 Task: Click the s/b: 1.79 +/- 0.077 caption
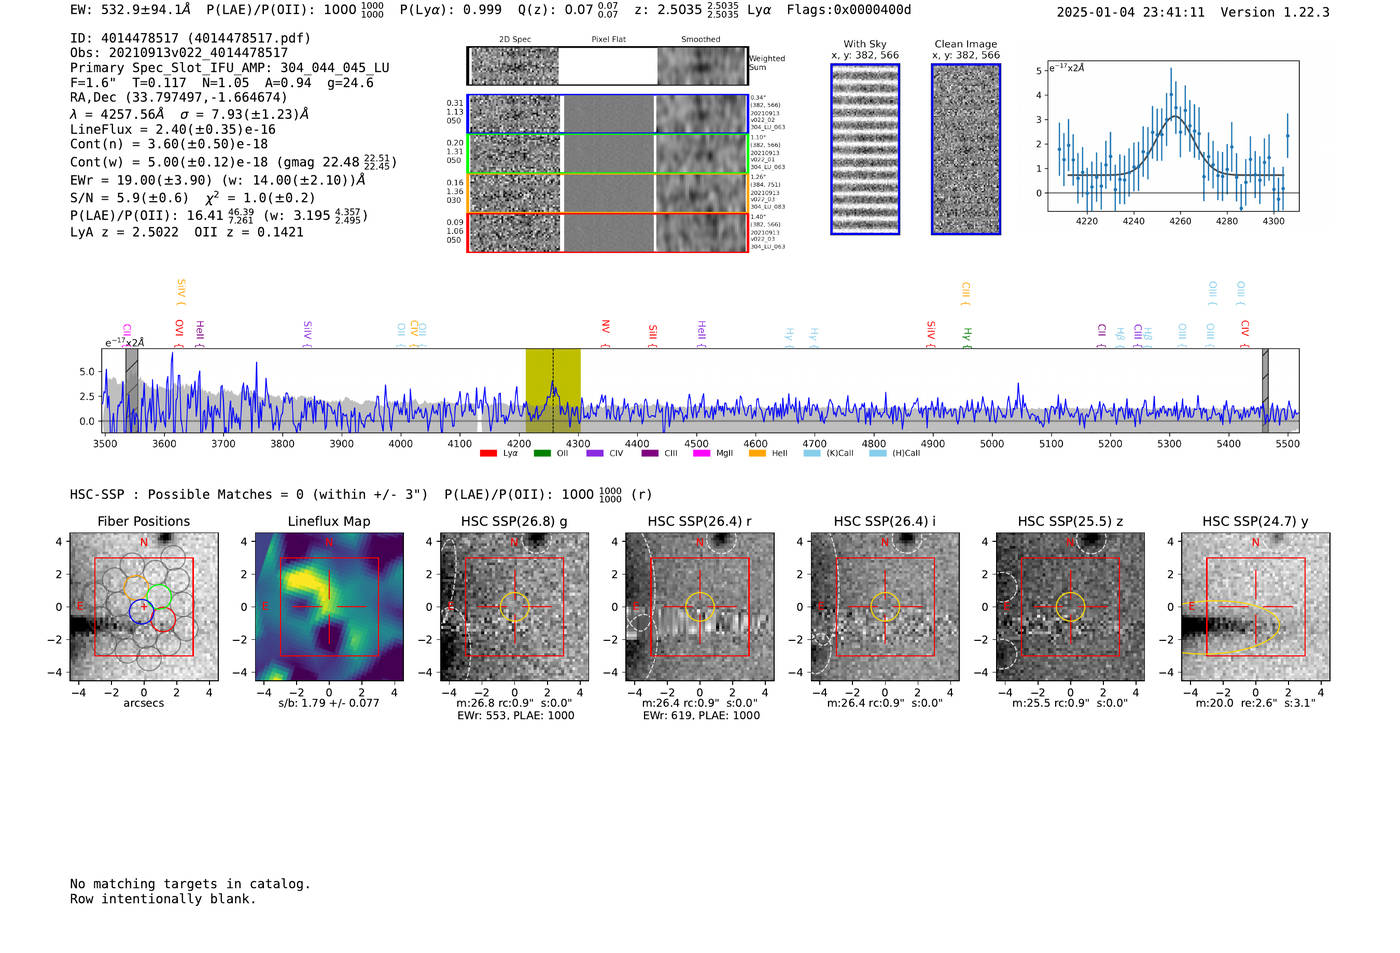coord(329,703)
